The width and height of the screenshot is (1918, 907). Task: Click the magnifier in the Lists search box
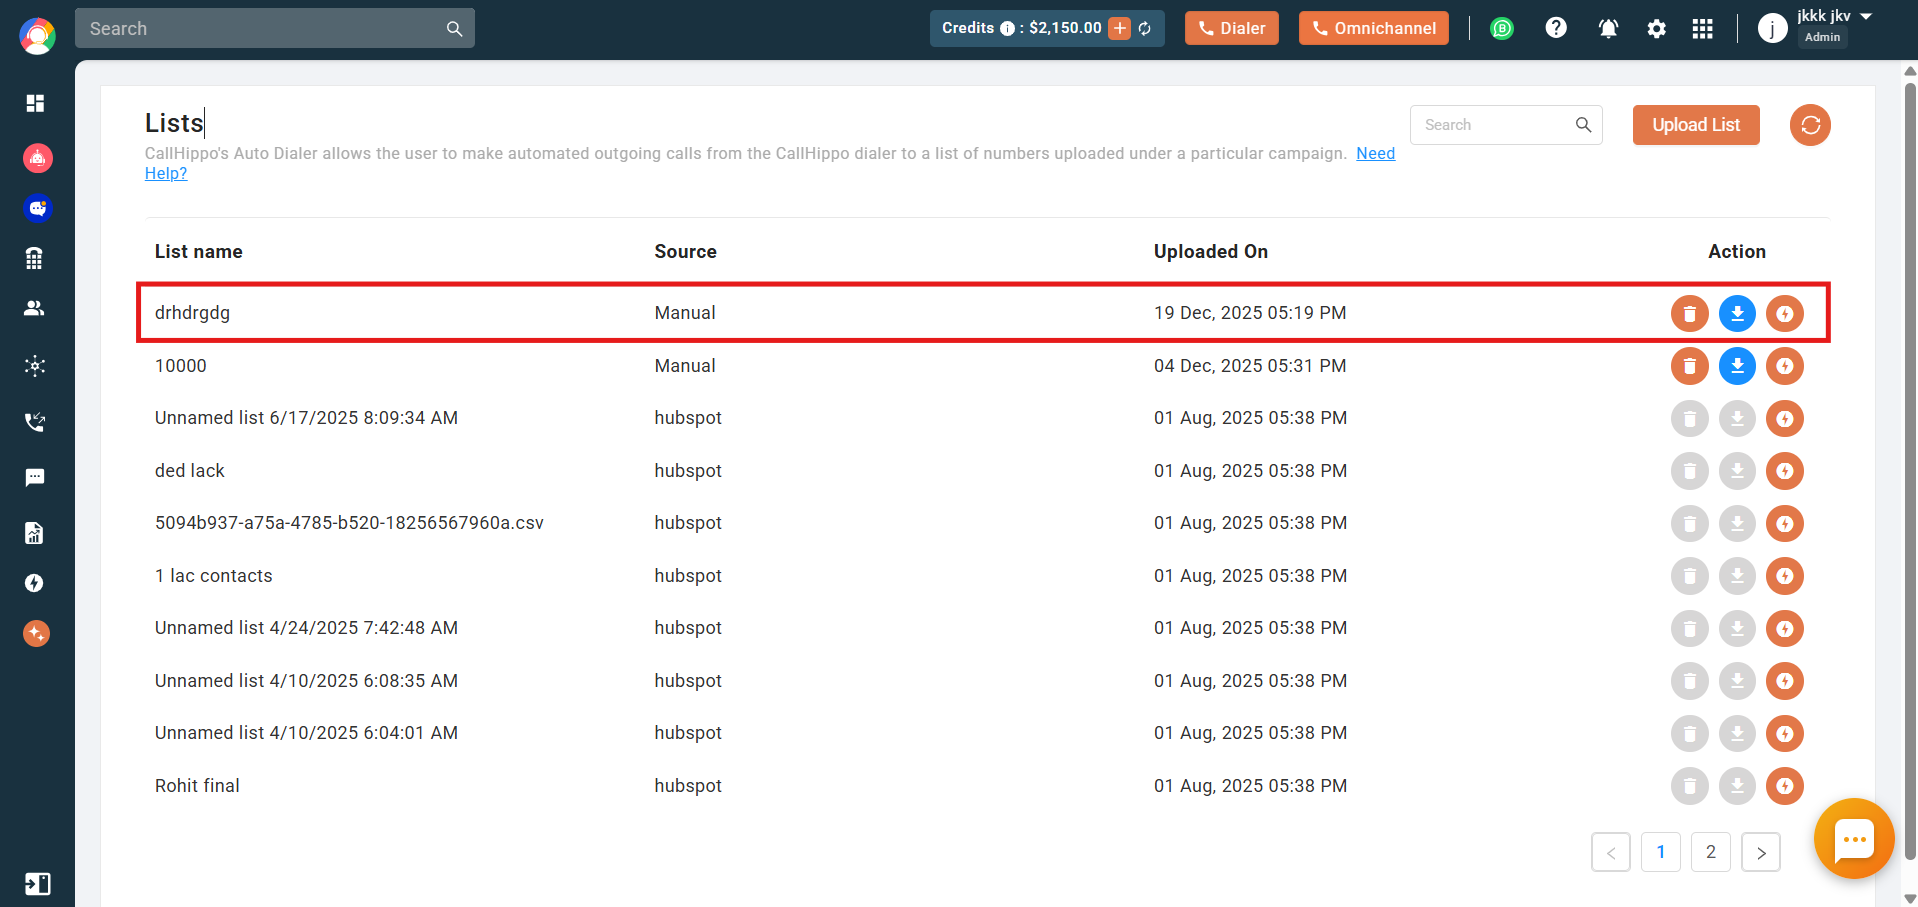[1583, 125]
